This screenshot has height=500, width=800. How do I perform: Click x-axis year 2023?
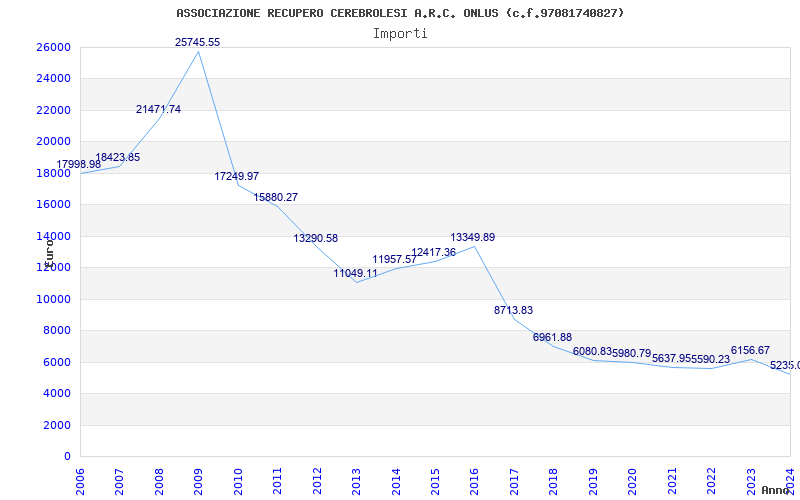click(751, 481)
